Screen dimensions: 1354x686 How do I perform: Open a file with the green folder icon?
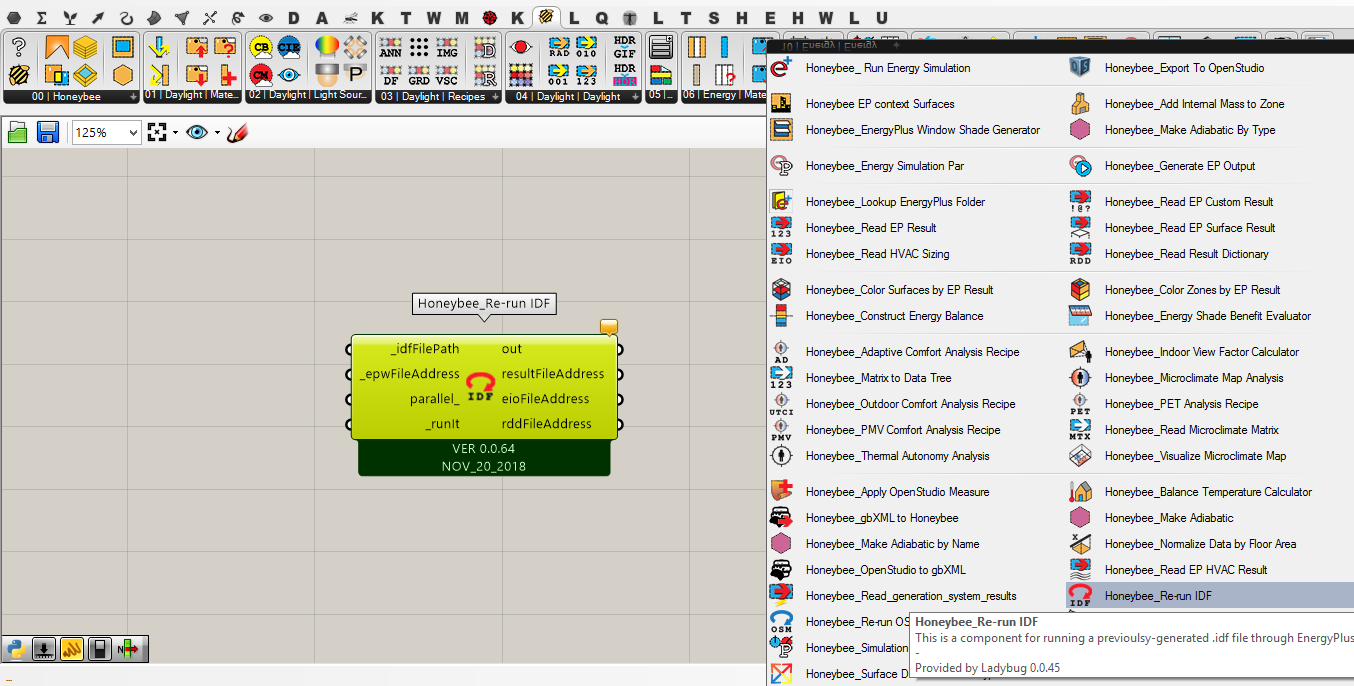point(19,132)
